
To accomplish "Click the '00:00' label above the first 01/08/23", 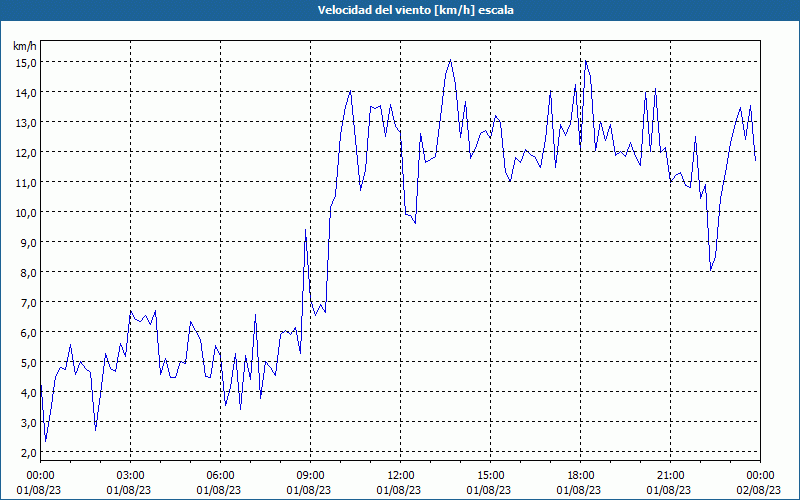I will 41,476.
